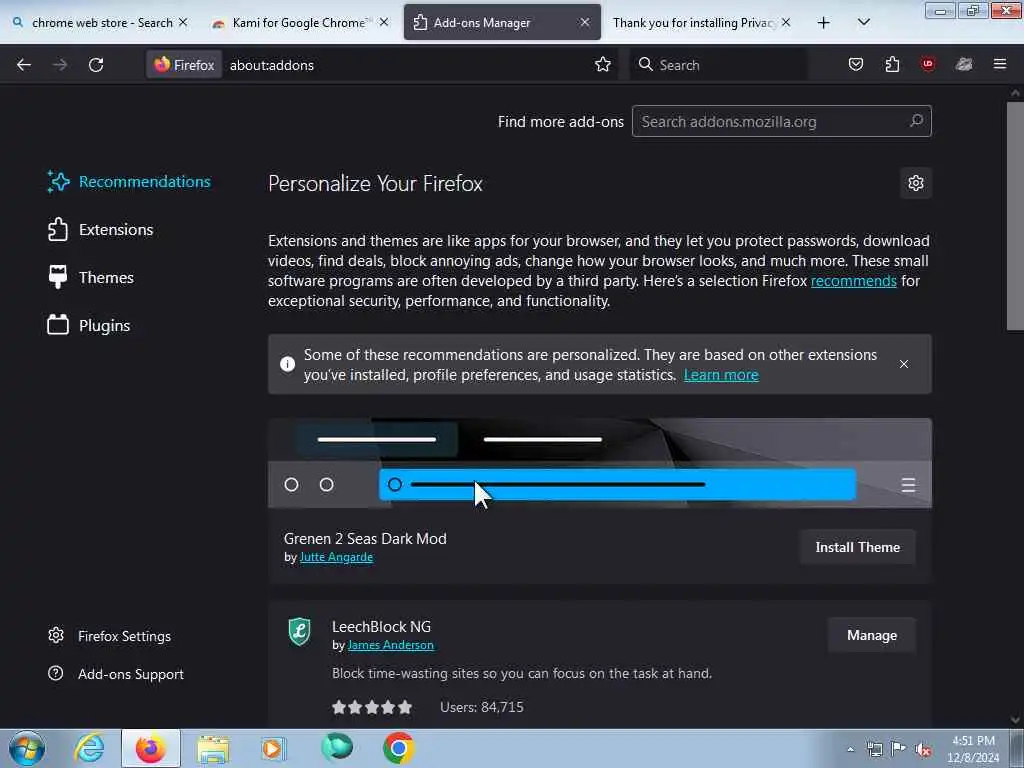Switch to chrome web store Search tab
The height and width of the screenshot is (768, 1024).
pyautogui.click(x=101, y=22)
